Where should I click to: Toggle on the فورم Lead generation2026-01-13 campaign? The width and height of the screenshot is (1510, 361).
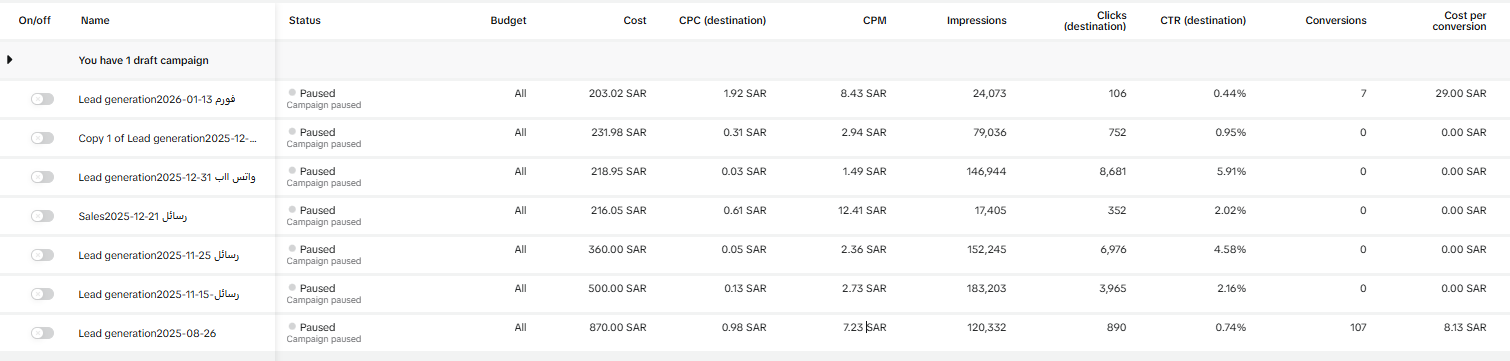[42, 99]
